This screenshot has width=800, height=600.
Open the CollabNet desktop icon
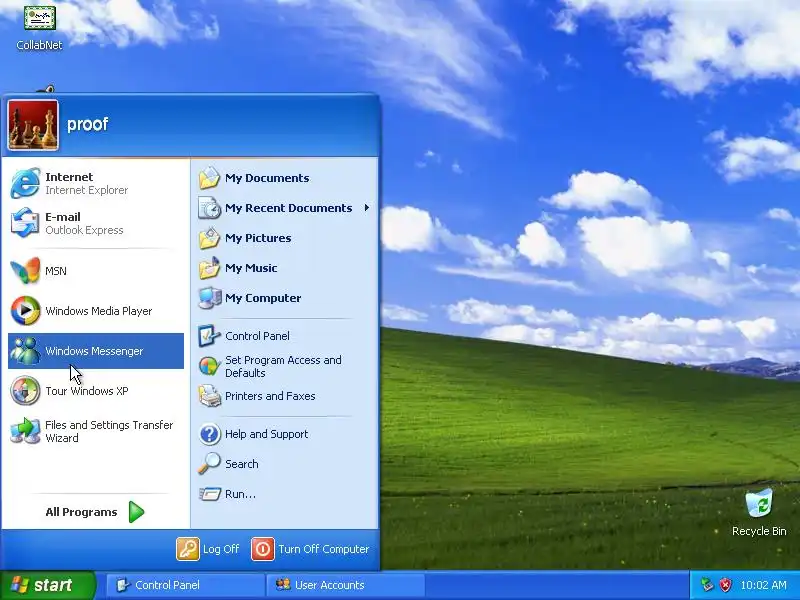[39, 27]
